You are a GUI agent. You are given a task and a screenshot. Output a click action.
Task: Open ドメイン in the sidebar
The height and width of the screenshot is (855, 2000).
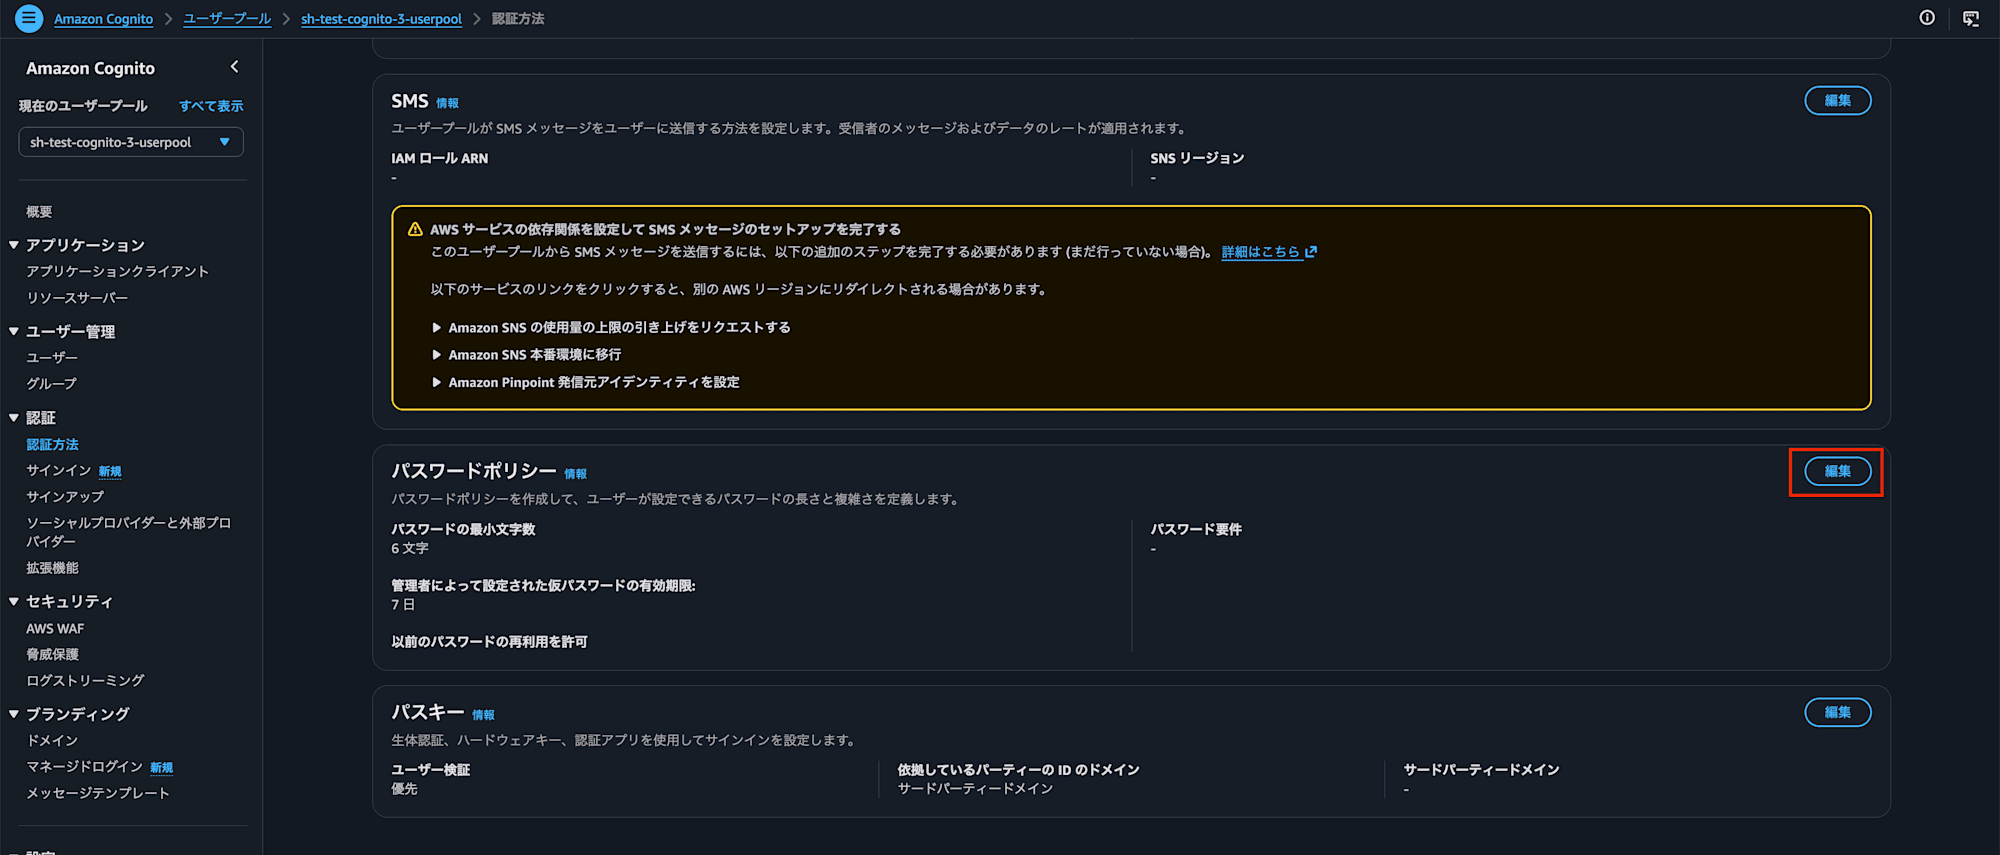coord(52,740)
